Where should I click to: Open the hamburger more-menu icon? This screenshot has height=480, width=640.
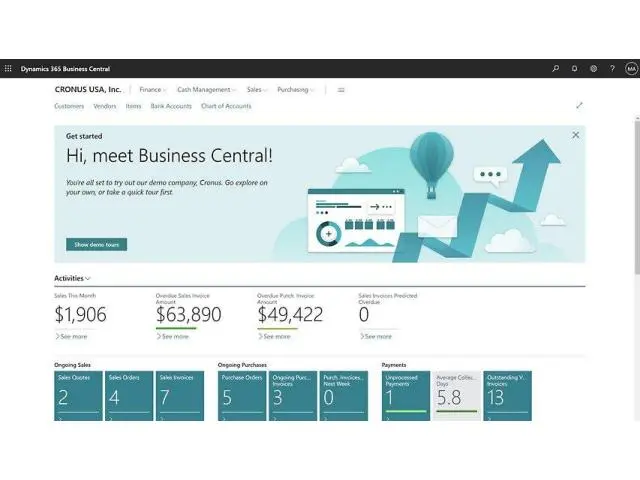pyautogui.click(x=341, y=90)
